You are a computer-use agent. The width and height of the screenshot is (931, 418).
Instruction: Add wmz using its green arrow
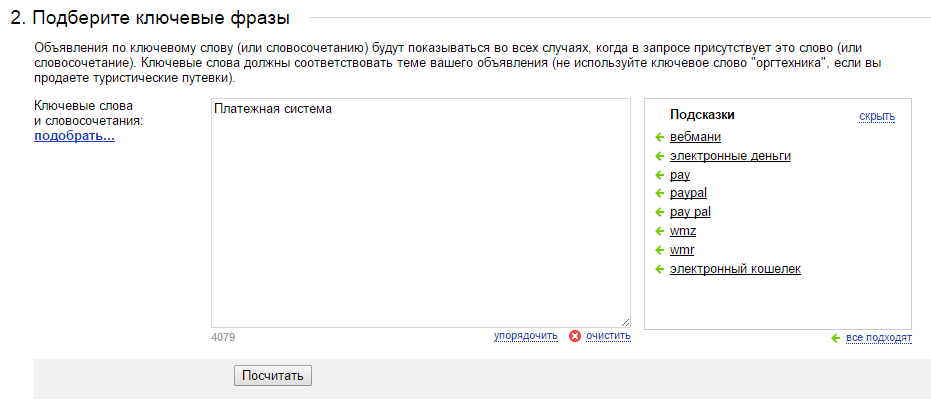click(658, 231)
